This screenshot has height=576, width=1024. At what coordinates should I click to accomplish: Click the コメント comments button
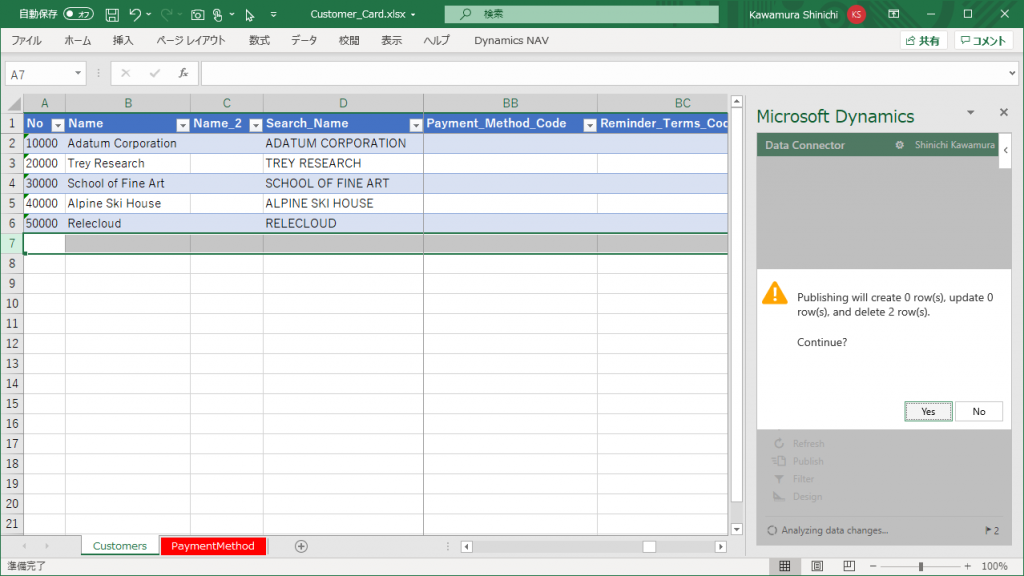tap(984, 40)
